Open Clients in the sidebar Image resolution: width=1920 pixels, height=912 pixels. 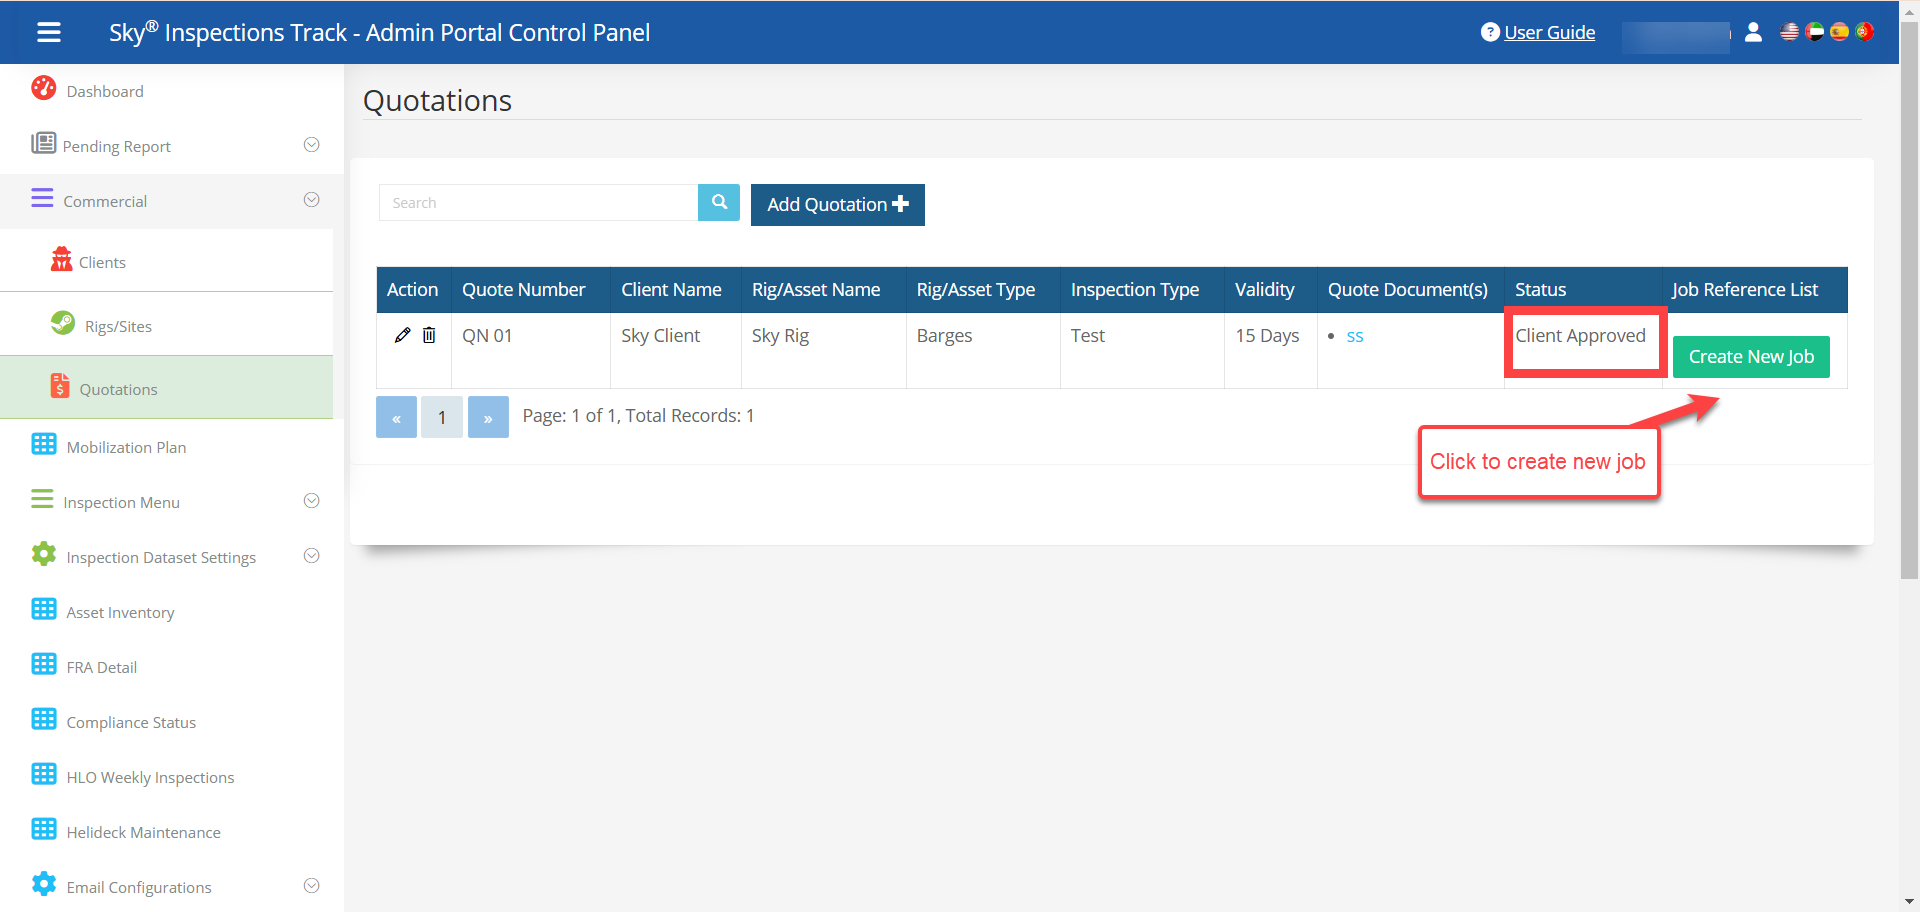tap(102, 262)
